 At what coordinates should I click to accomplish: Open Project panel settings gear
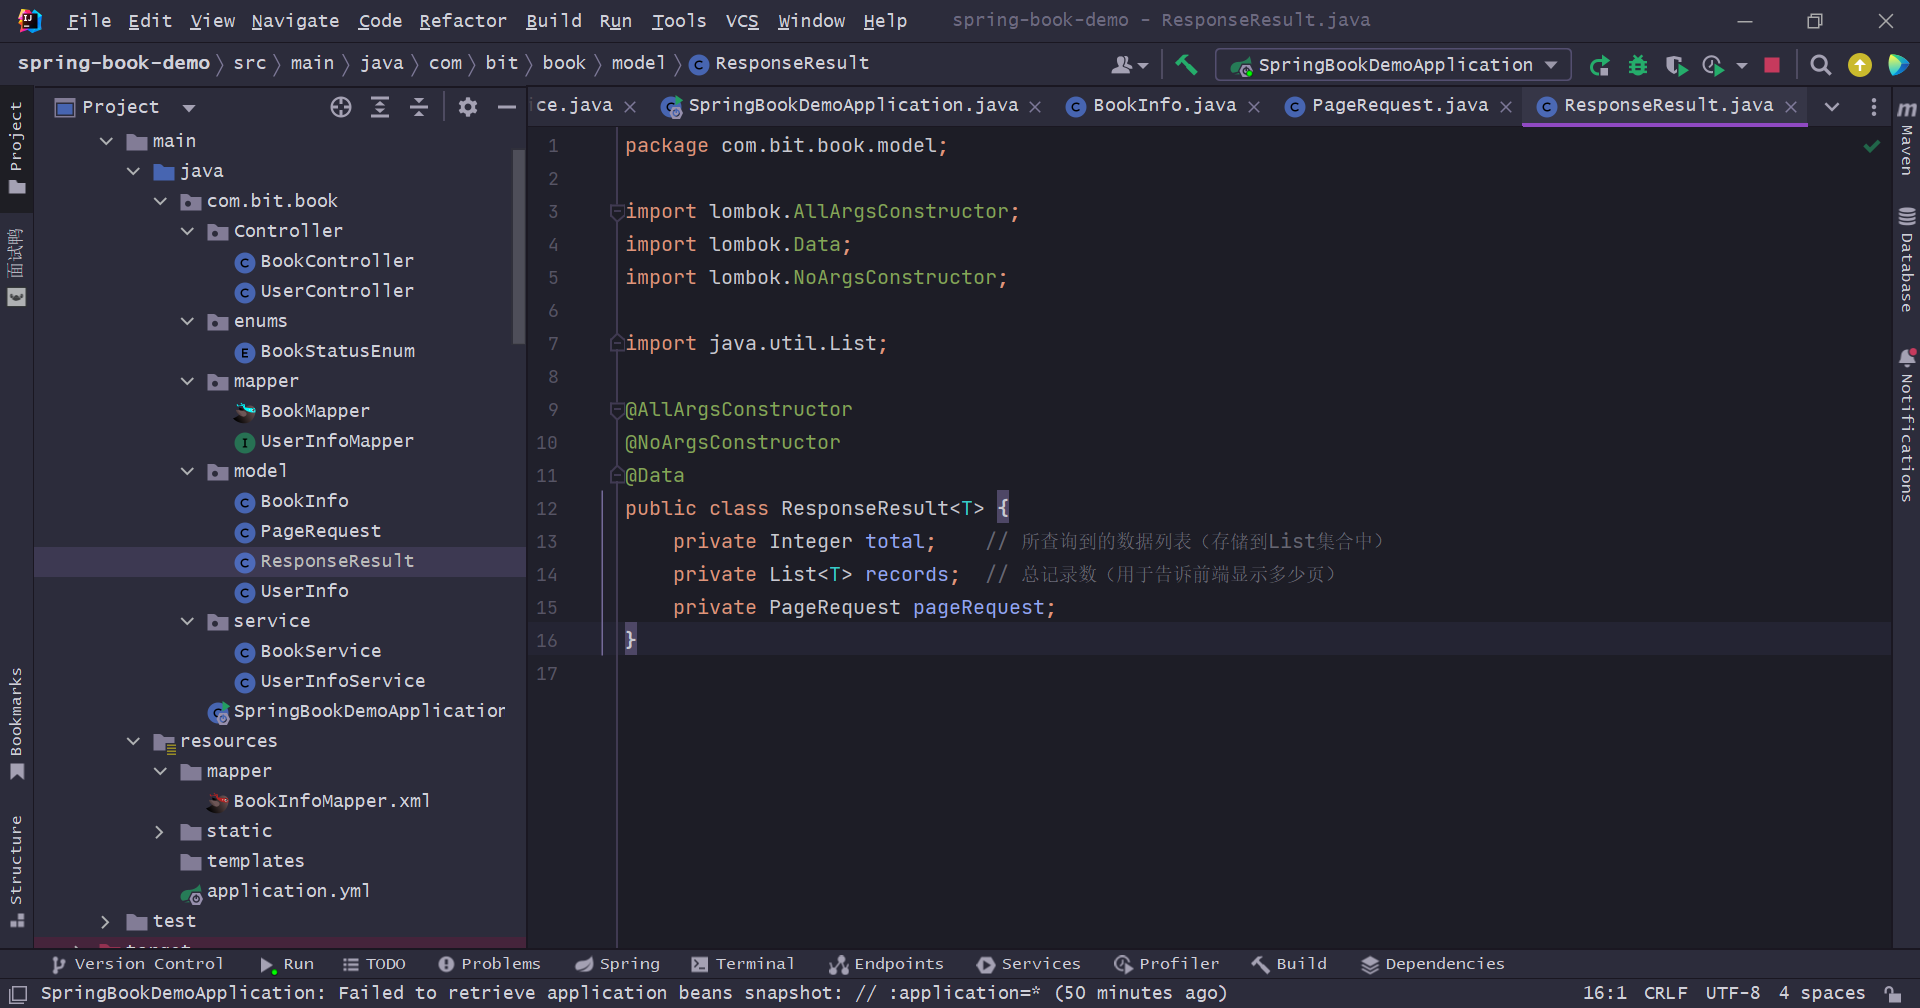click(468, 107)
